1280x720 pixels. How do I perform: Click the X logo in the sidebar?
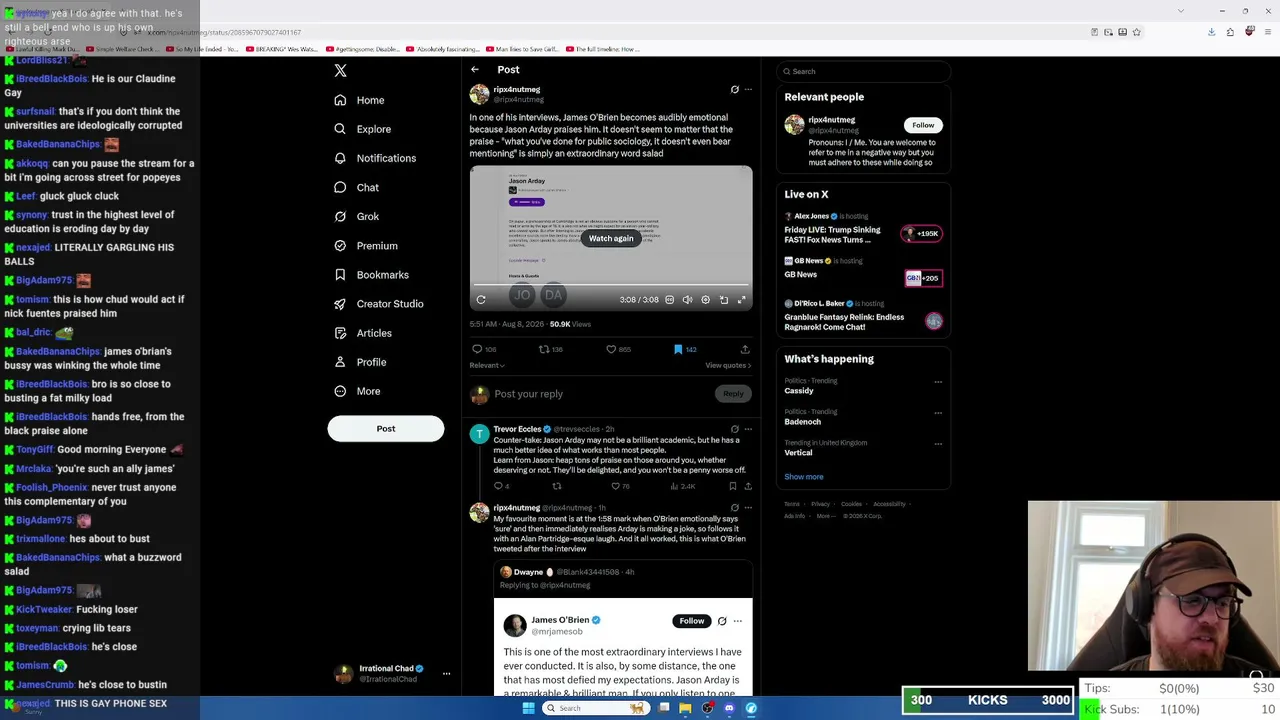[340, 71]
